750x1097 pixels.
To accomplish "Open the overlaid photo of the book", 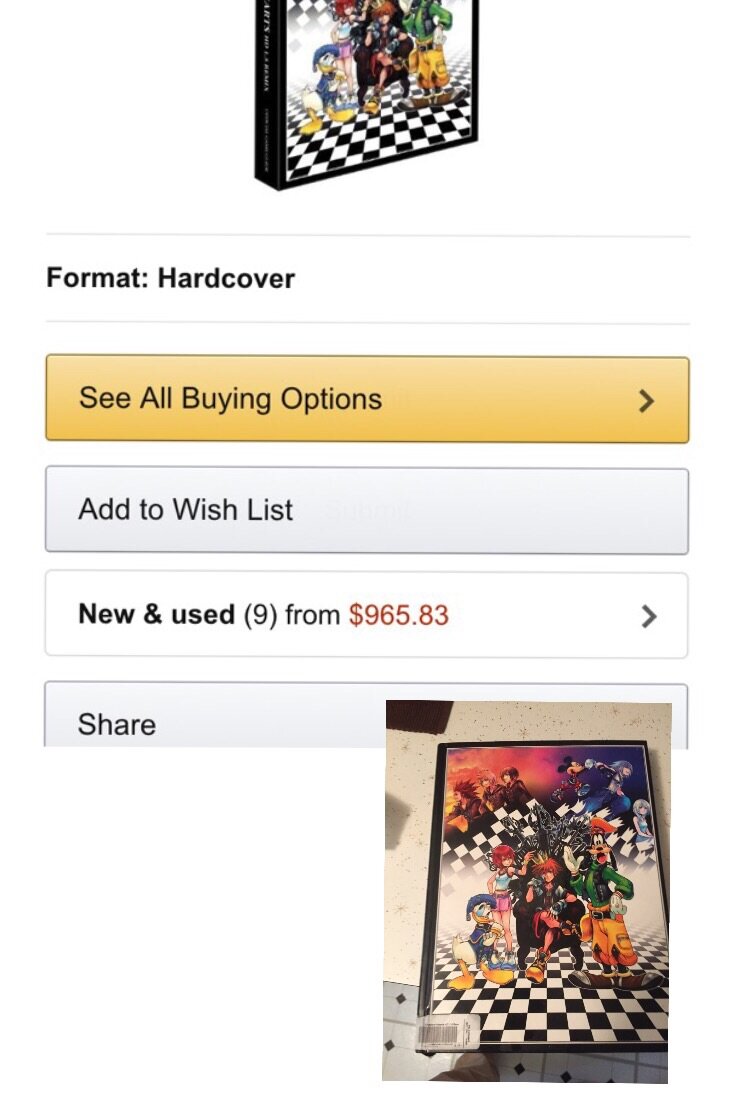I will (x=527, y=891).
